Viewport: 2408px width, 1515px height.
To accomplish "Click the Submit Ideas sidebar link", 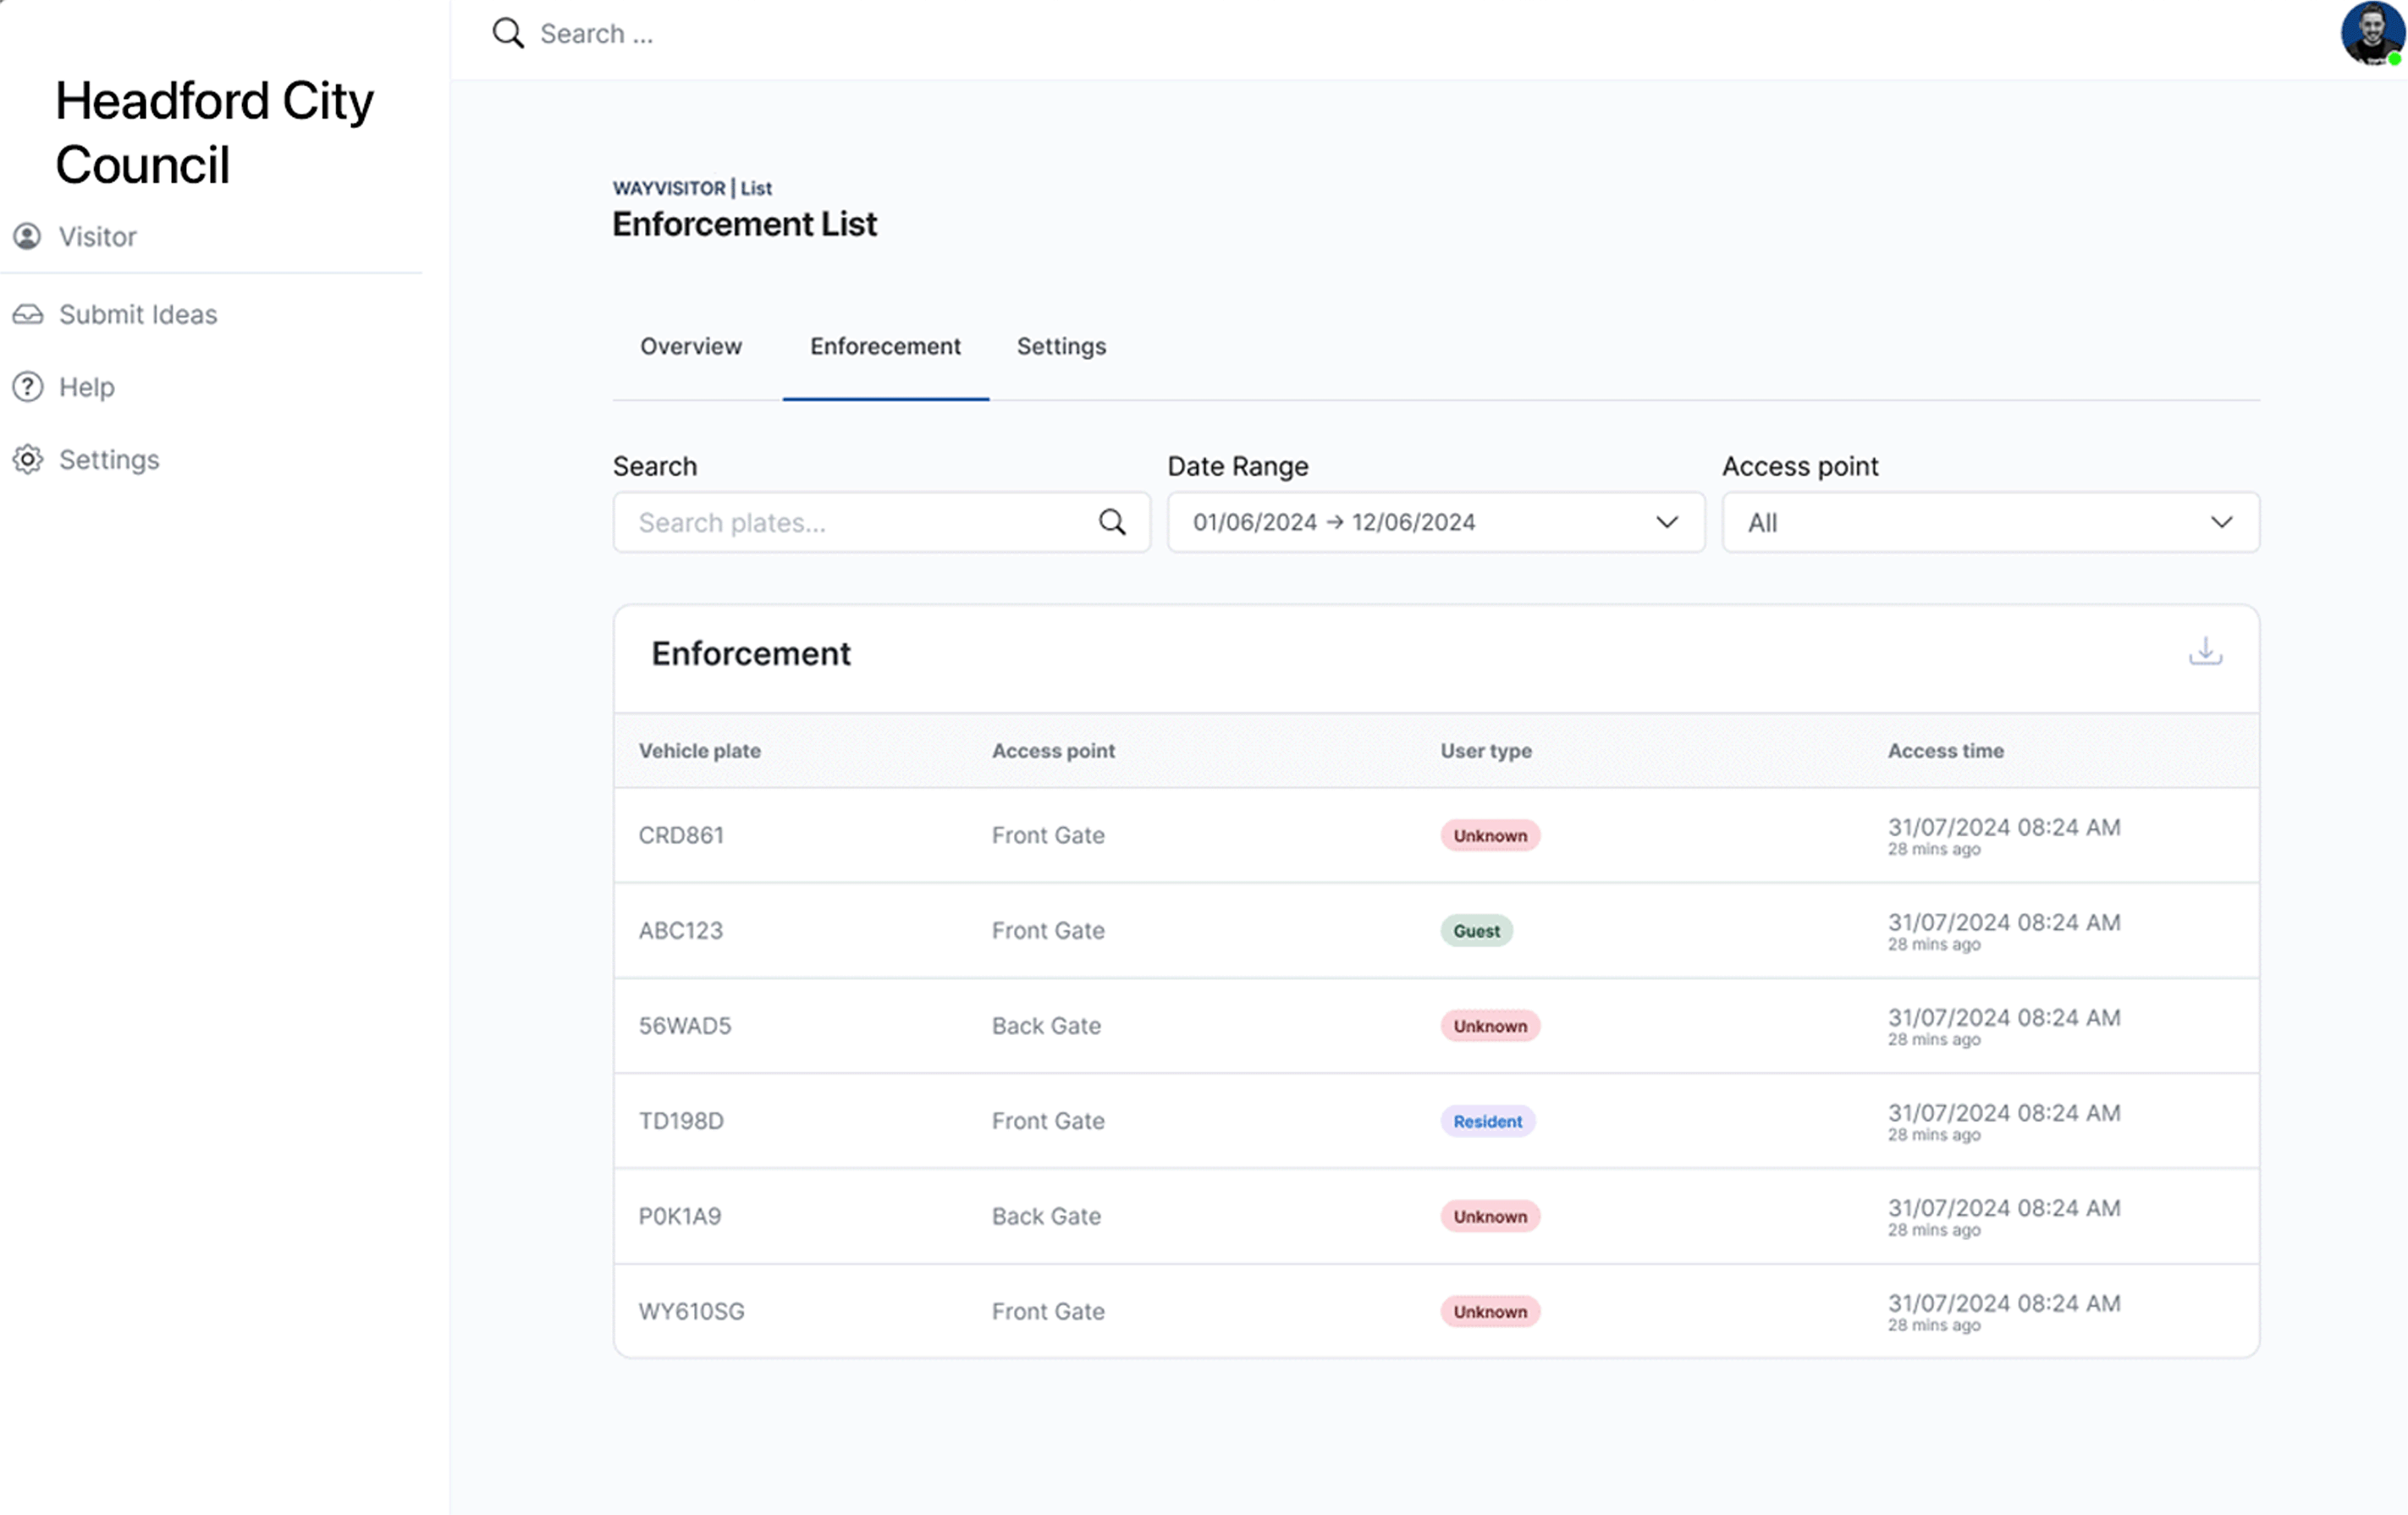I will click(x=138, y=315).
